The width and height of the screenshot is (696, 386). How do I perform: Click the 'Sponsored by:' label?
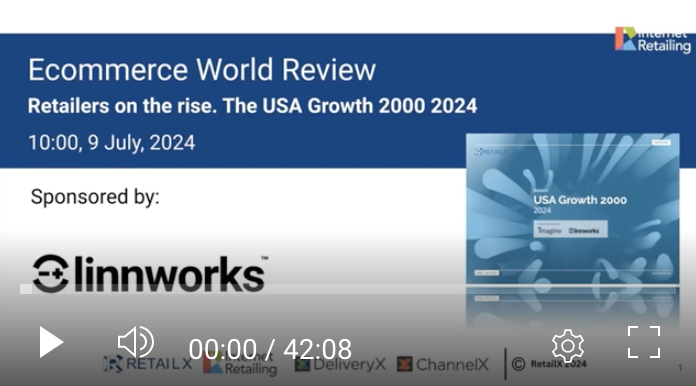click(95, 197)
